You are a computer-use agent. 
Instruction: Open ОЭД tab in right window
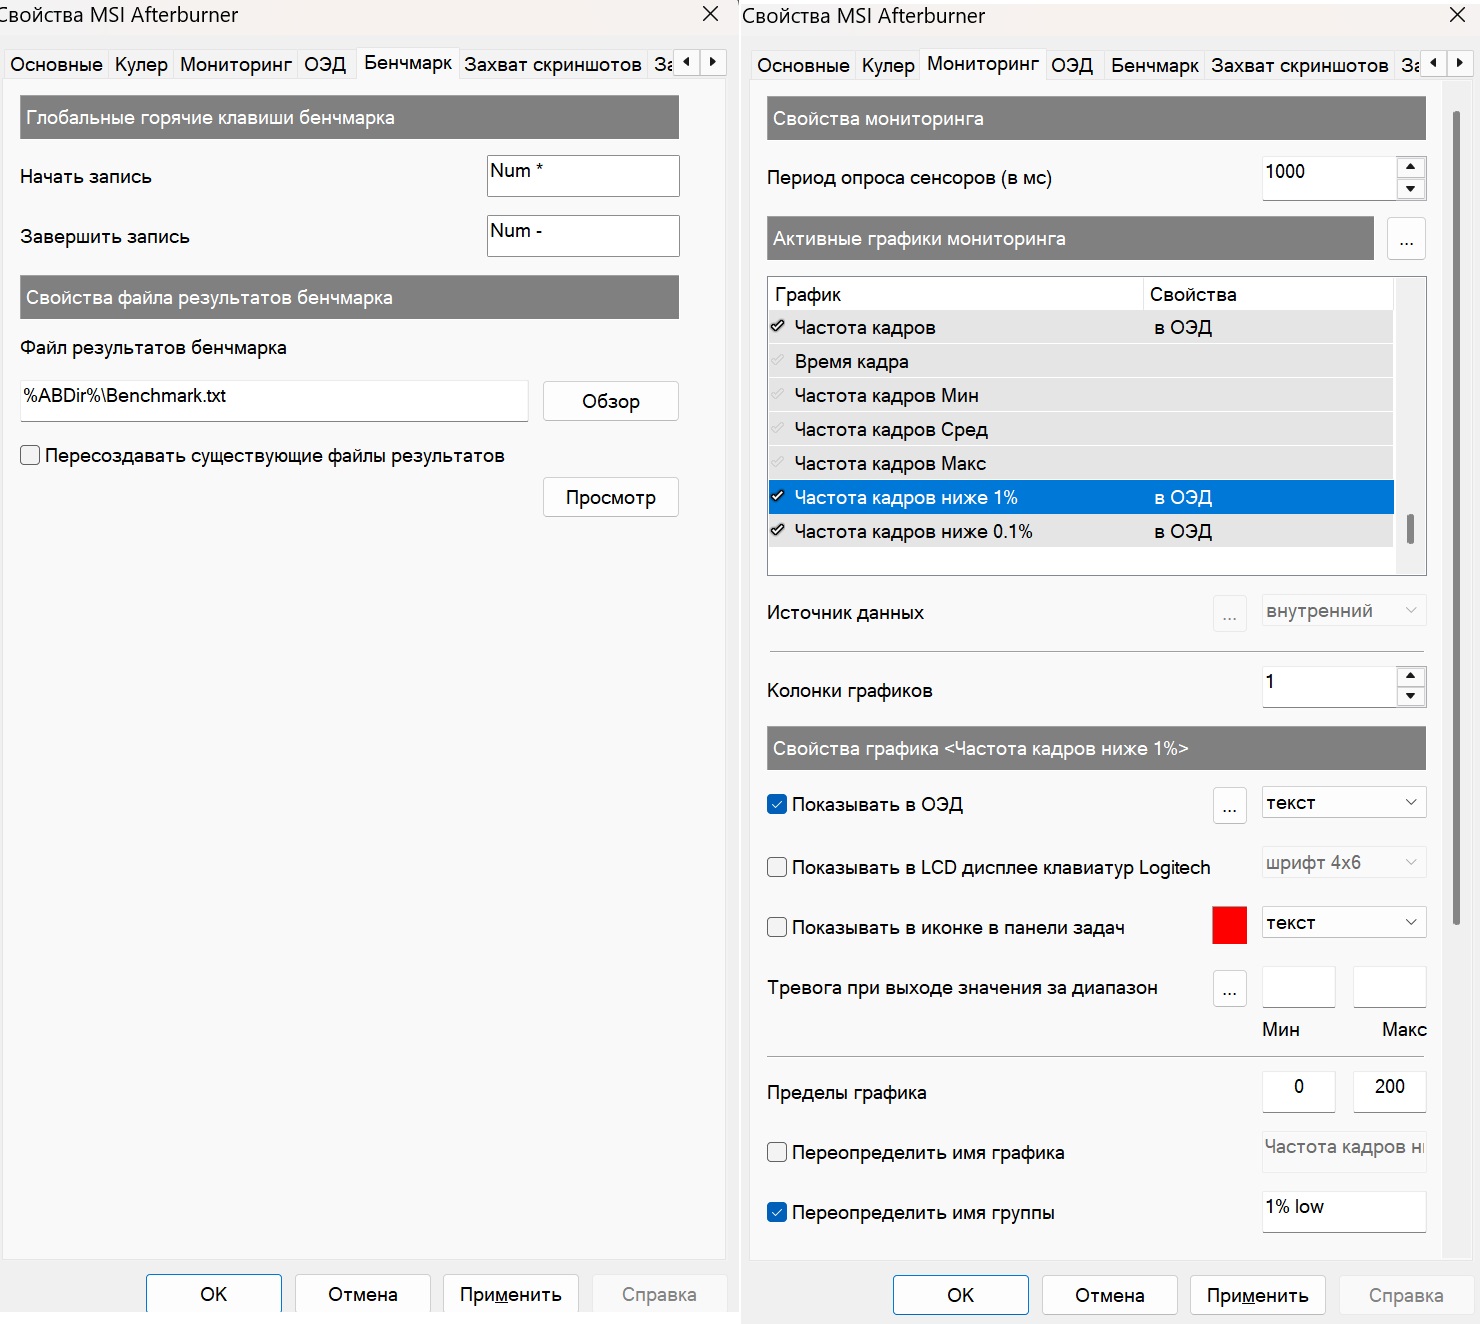[1072, 65]
